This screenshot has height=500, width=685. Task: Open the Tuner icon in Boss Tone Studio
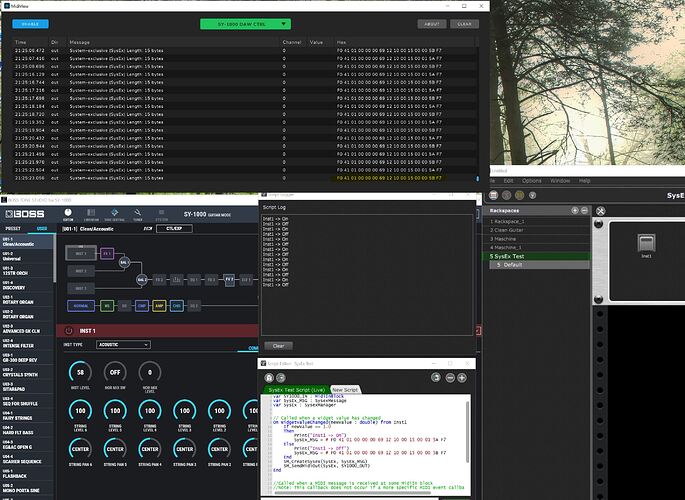point(138,214)
